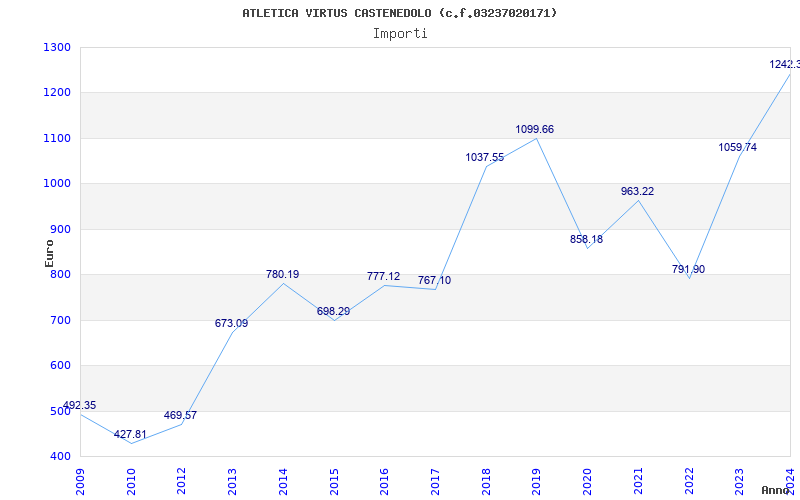Click the 698.29 data label
800x500 pixels.
[x=333, y=311]
